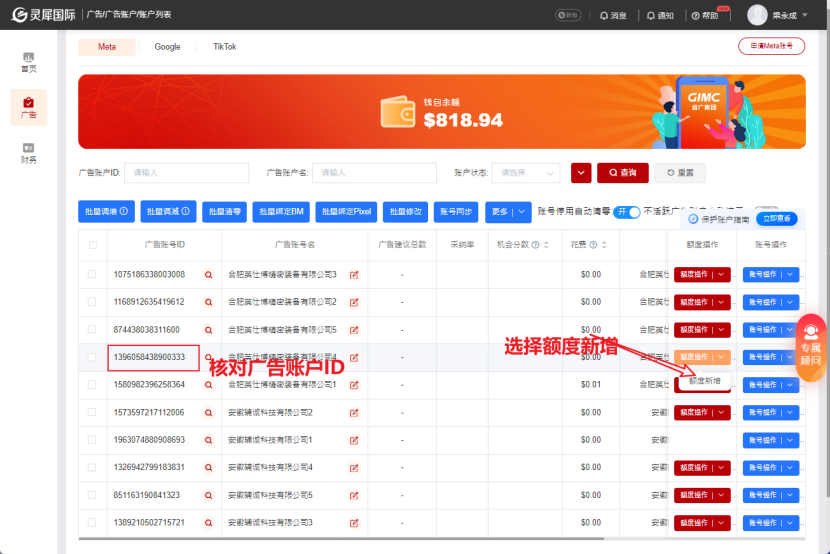The width and height of the screenshot is (830, 554).
Task: Open 额度操作 dropdown for ID 1168912635419612
Action: click(x=702, y=302)
